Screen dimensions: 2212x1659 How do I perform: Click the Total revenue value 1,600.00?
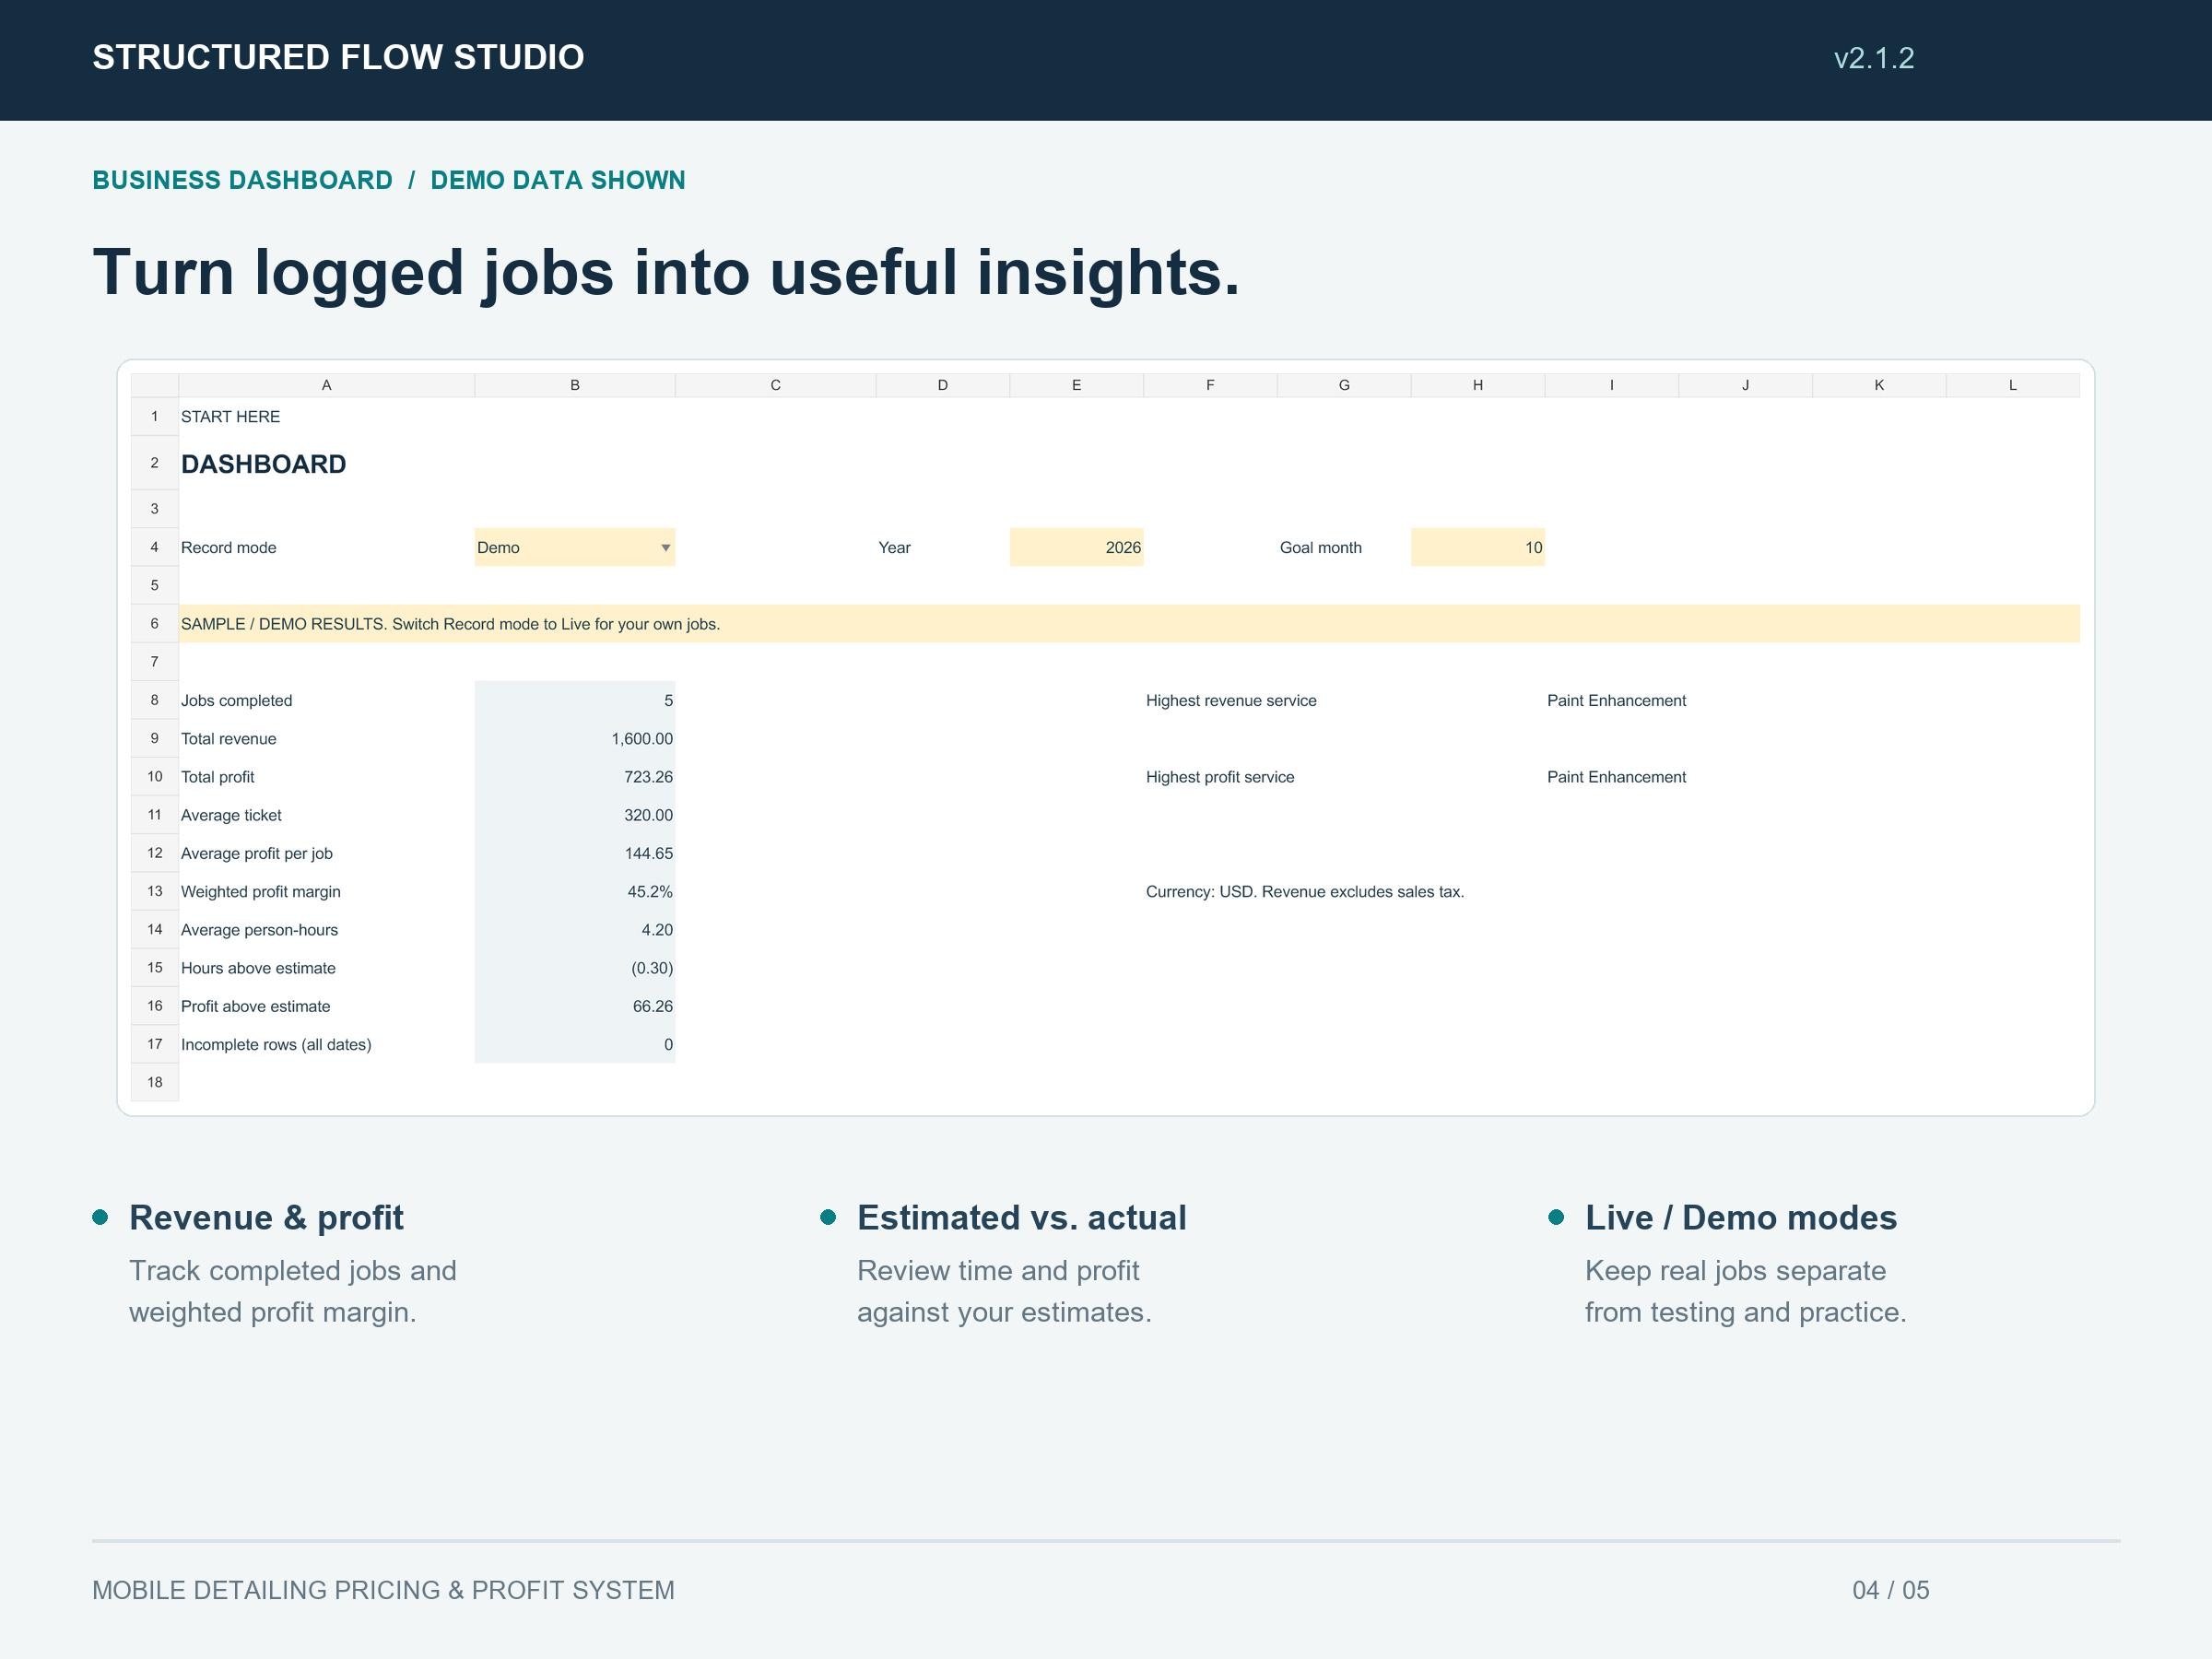click(x=575, y=738)
